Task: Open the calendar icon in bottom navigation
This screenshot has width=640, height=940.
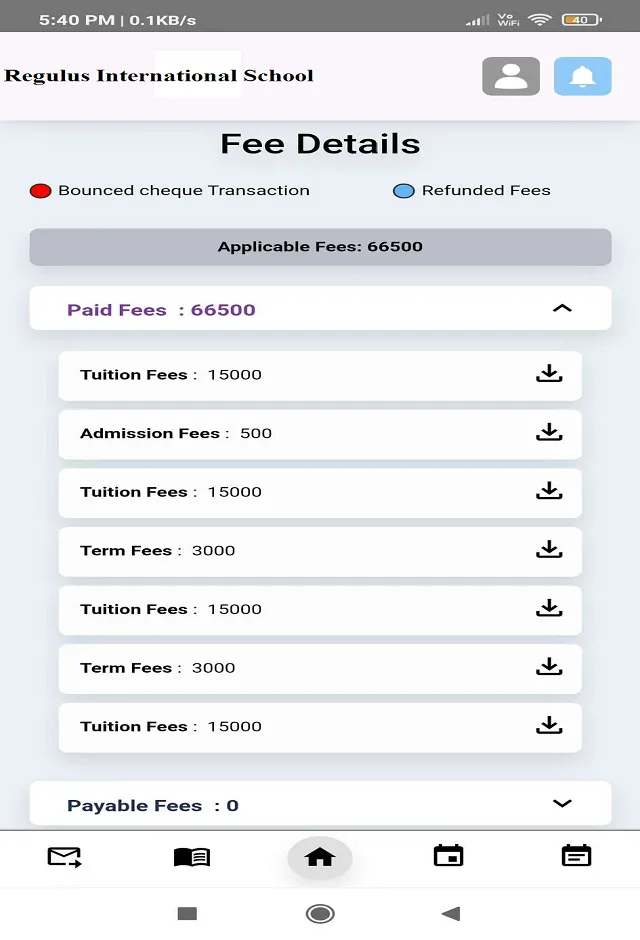Action: pos(448,857)
